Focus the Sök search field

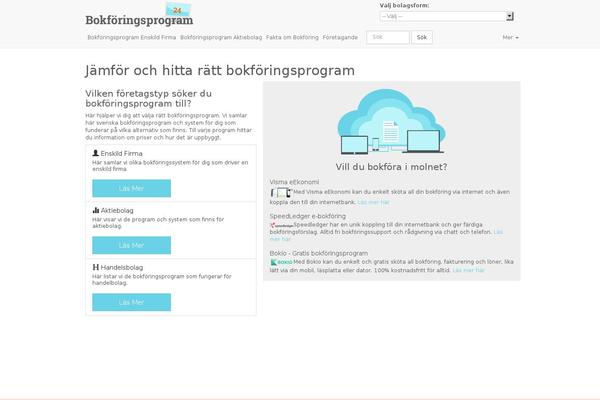point(388,38)
